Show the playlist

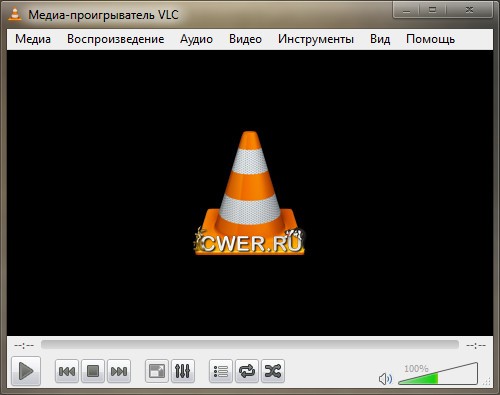(221, 371)
